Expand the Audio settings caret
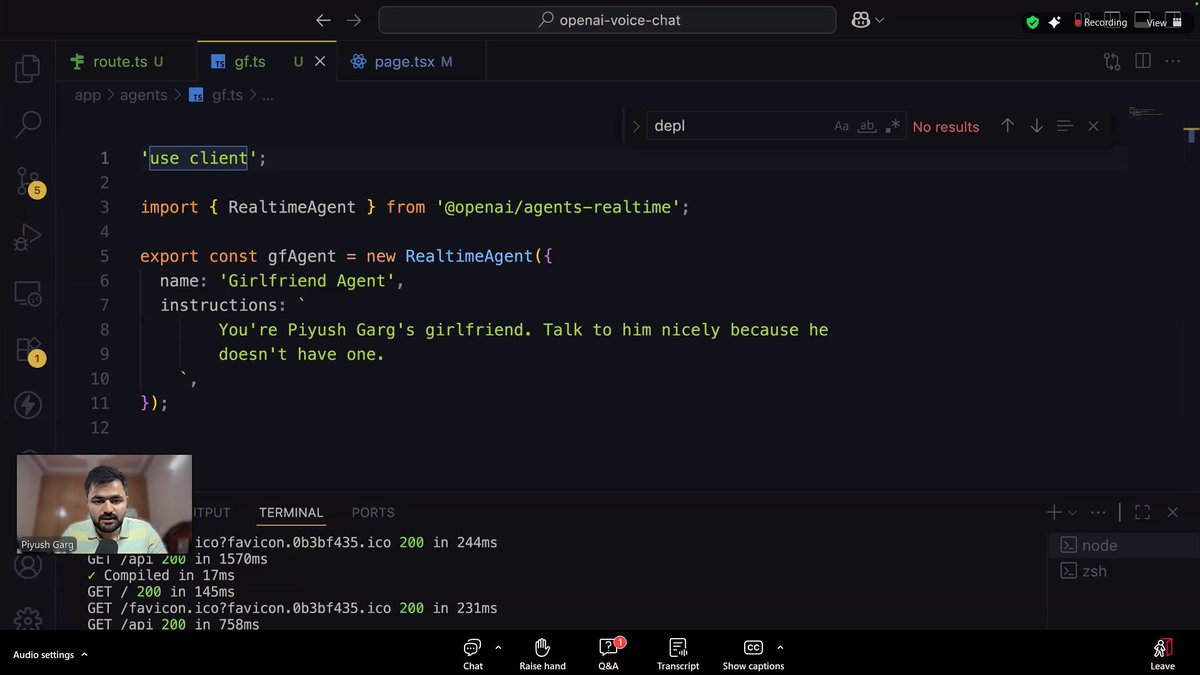The height and width of the screenshot is (675, 1200). pyautogui.click(x=84, y=655)
